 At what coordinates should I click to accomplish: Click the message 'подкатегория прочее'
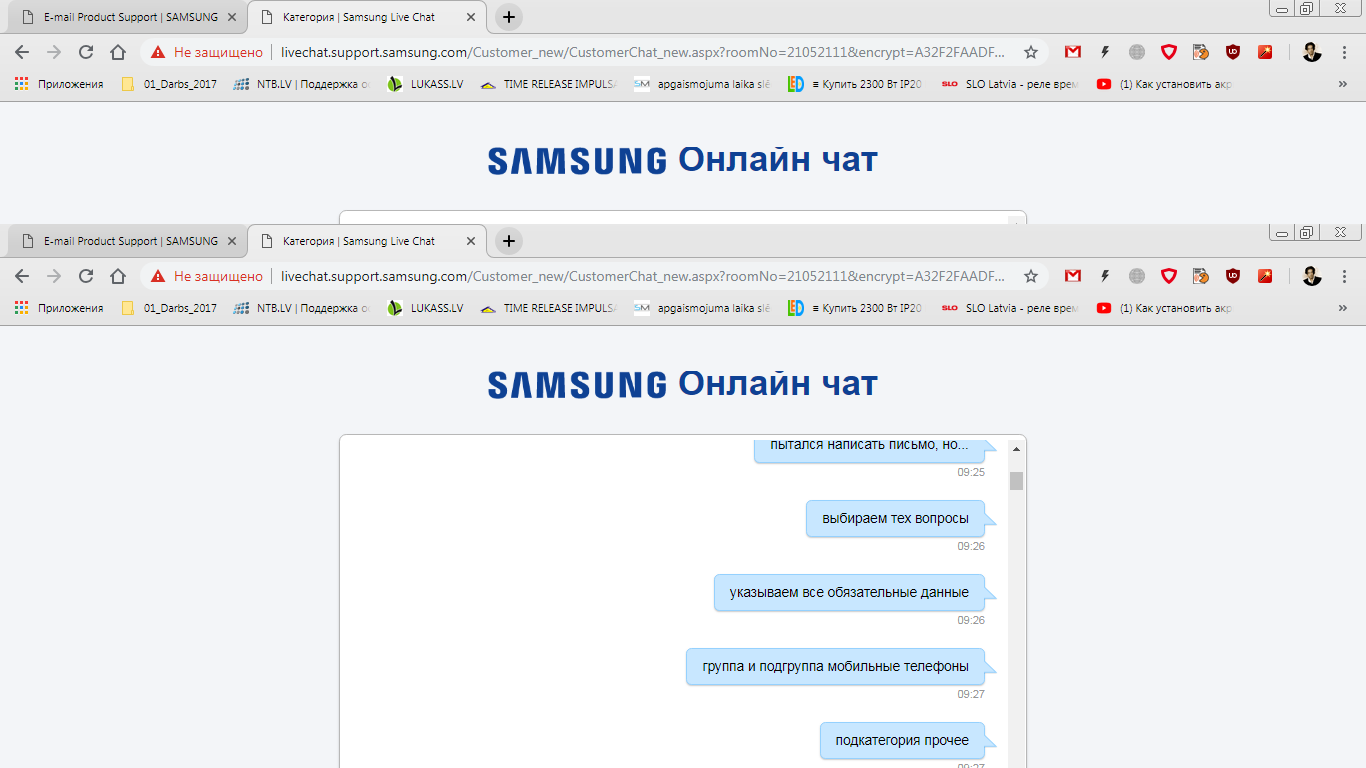(x=902, y=740)
